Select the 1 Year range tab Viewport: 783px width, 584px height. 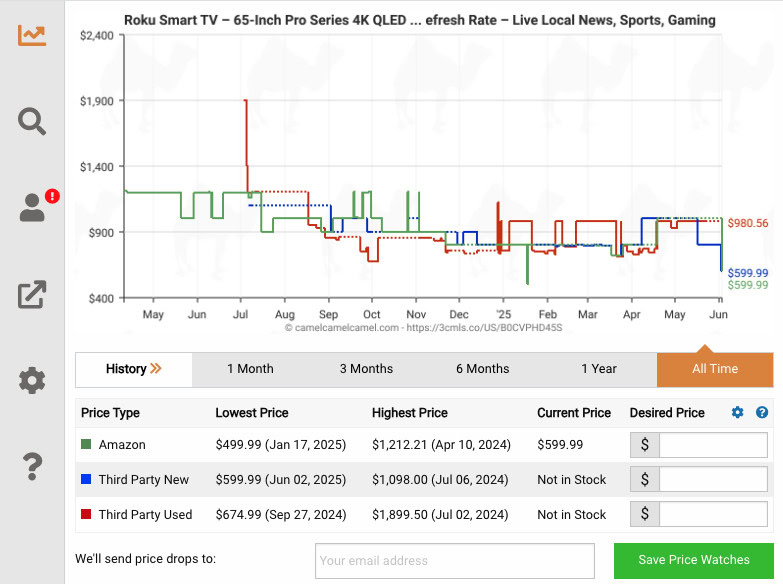(x=599, y=369)
